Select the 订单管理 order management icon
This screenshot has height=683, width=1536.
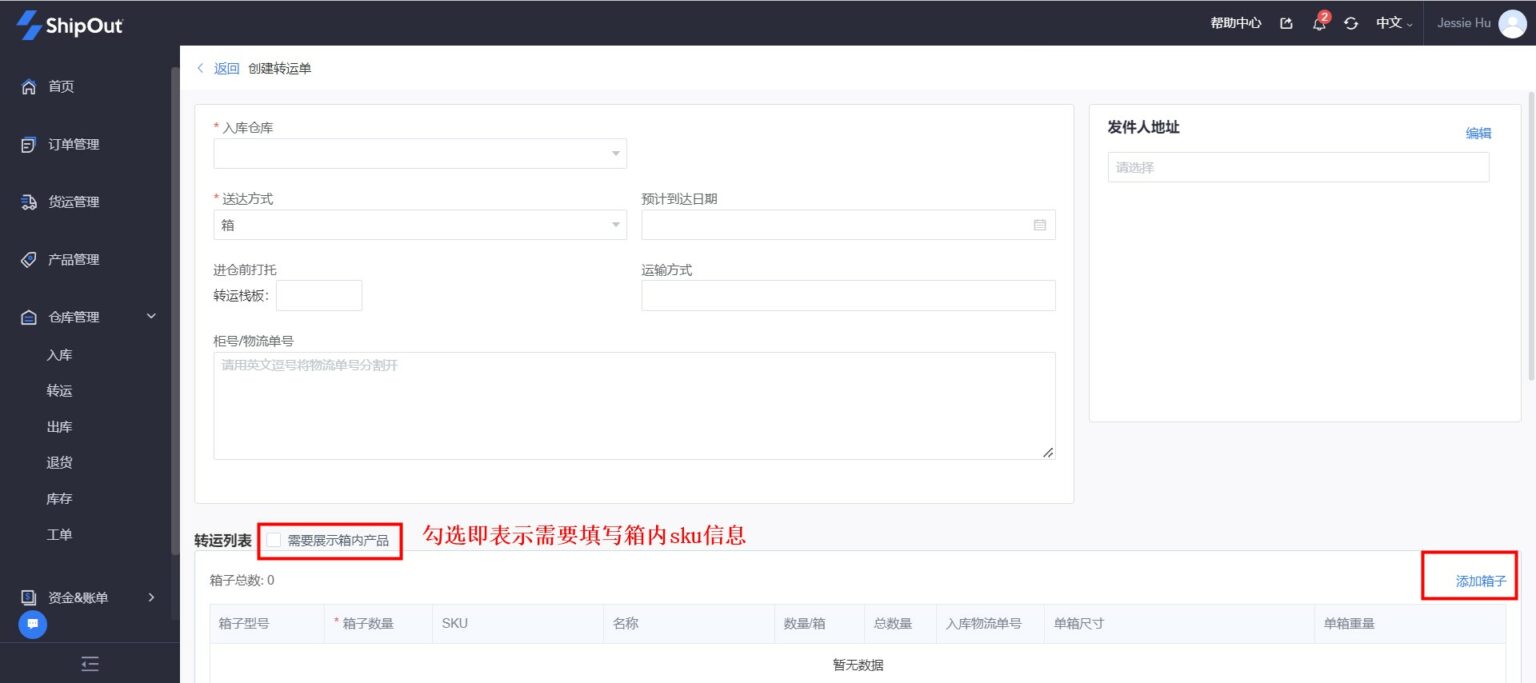tap(31, 144)
